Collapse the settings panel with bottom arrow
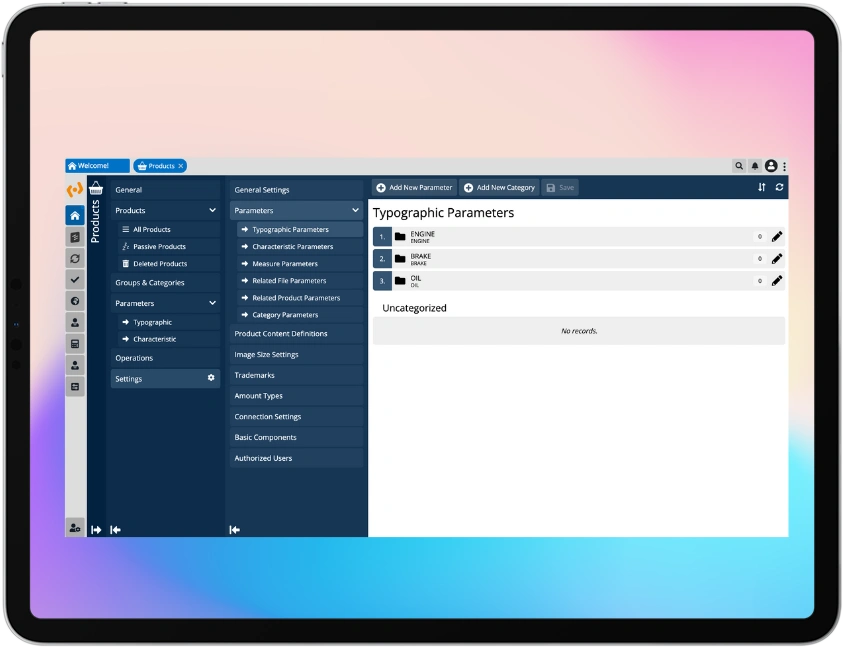 click(235, 530)
